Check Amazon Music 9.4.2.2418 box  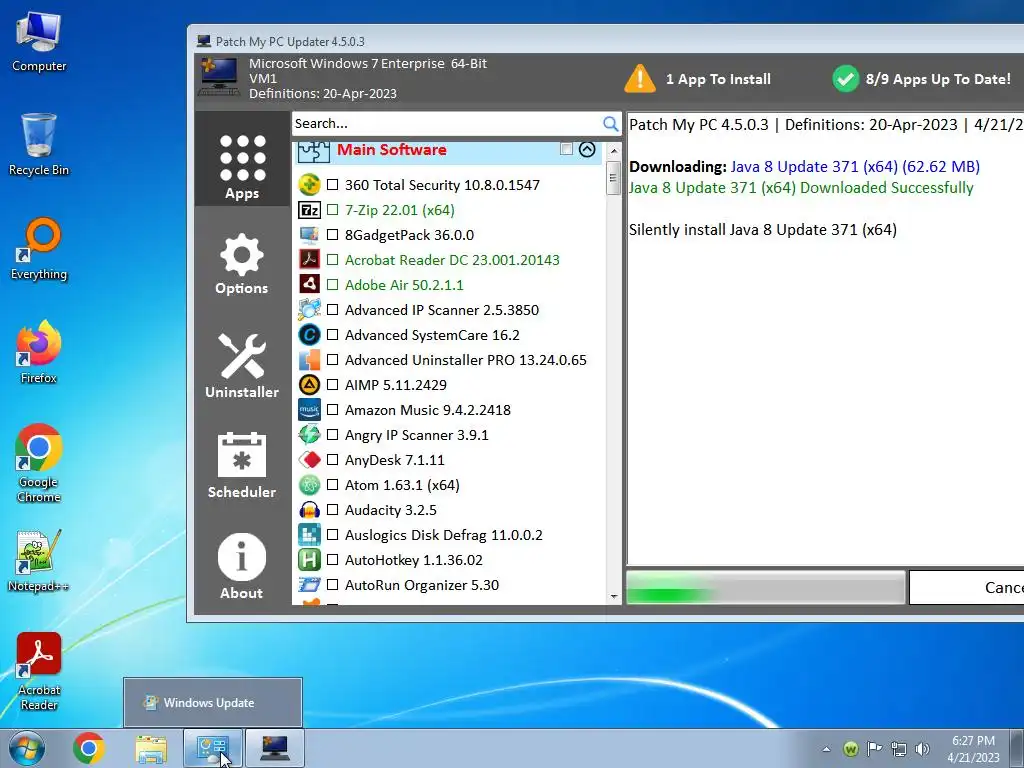tap(332, 410)
